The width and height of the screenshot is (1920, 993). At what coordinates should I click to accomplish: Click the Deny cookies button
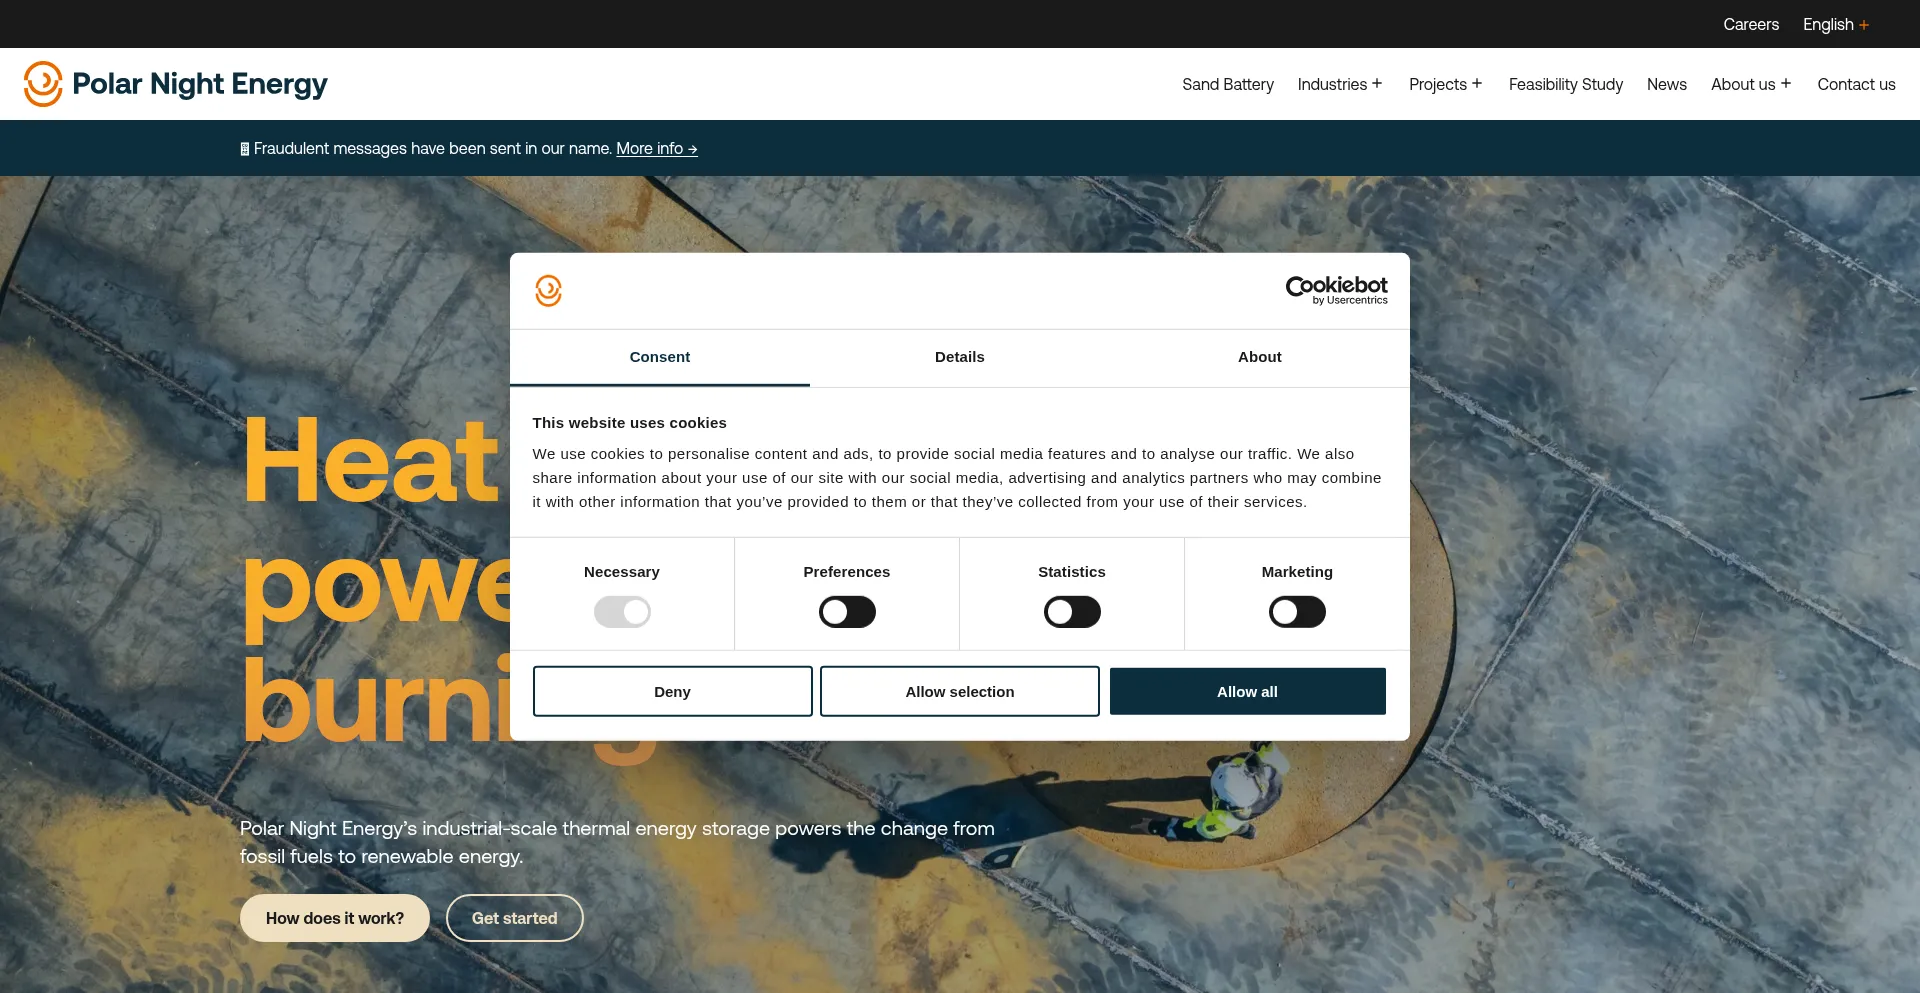(x=672, y=692)
